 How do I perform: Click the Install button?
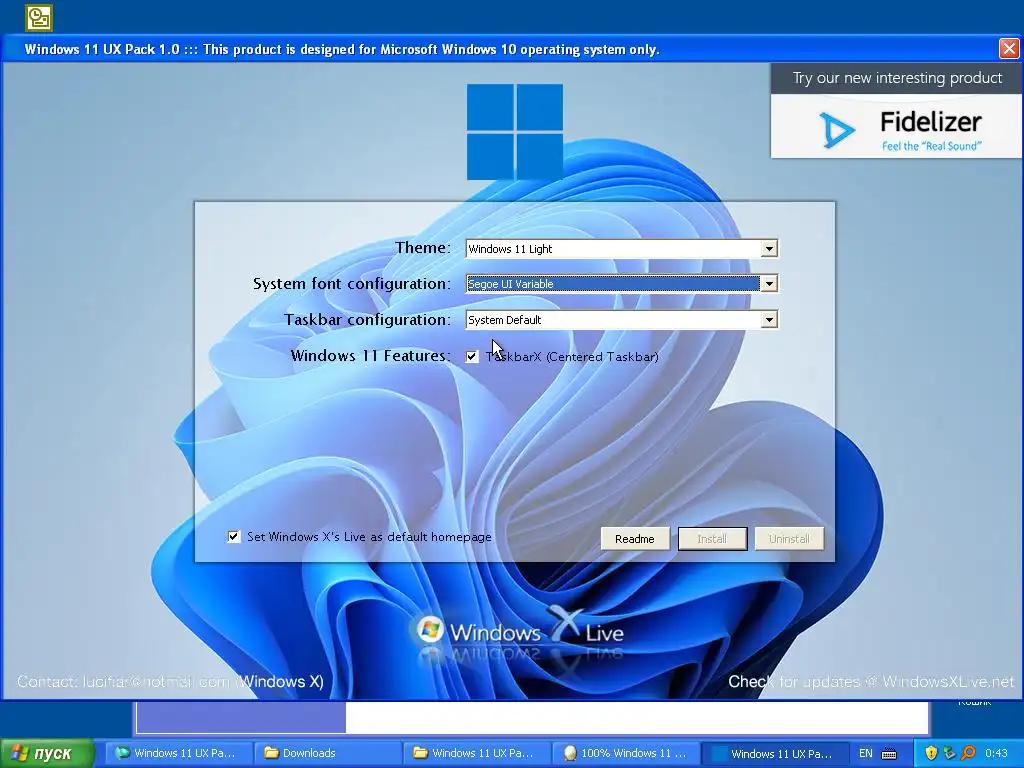coord(712,539)
